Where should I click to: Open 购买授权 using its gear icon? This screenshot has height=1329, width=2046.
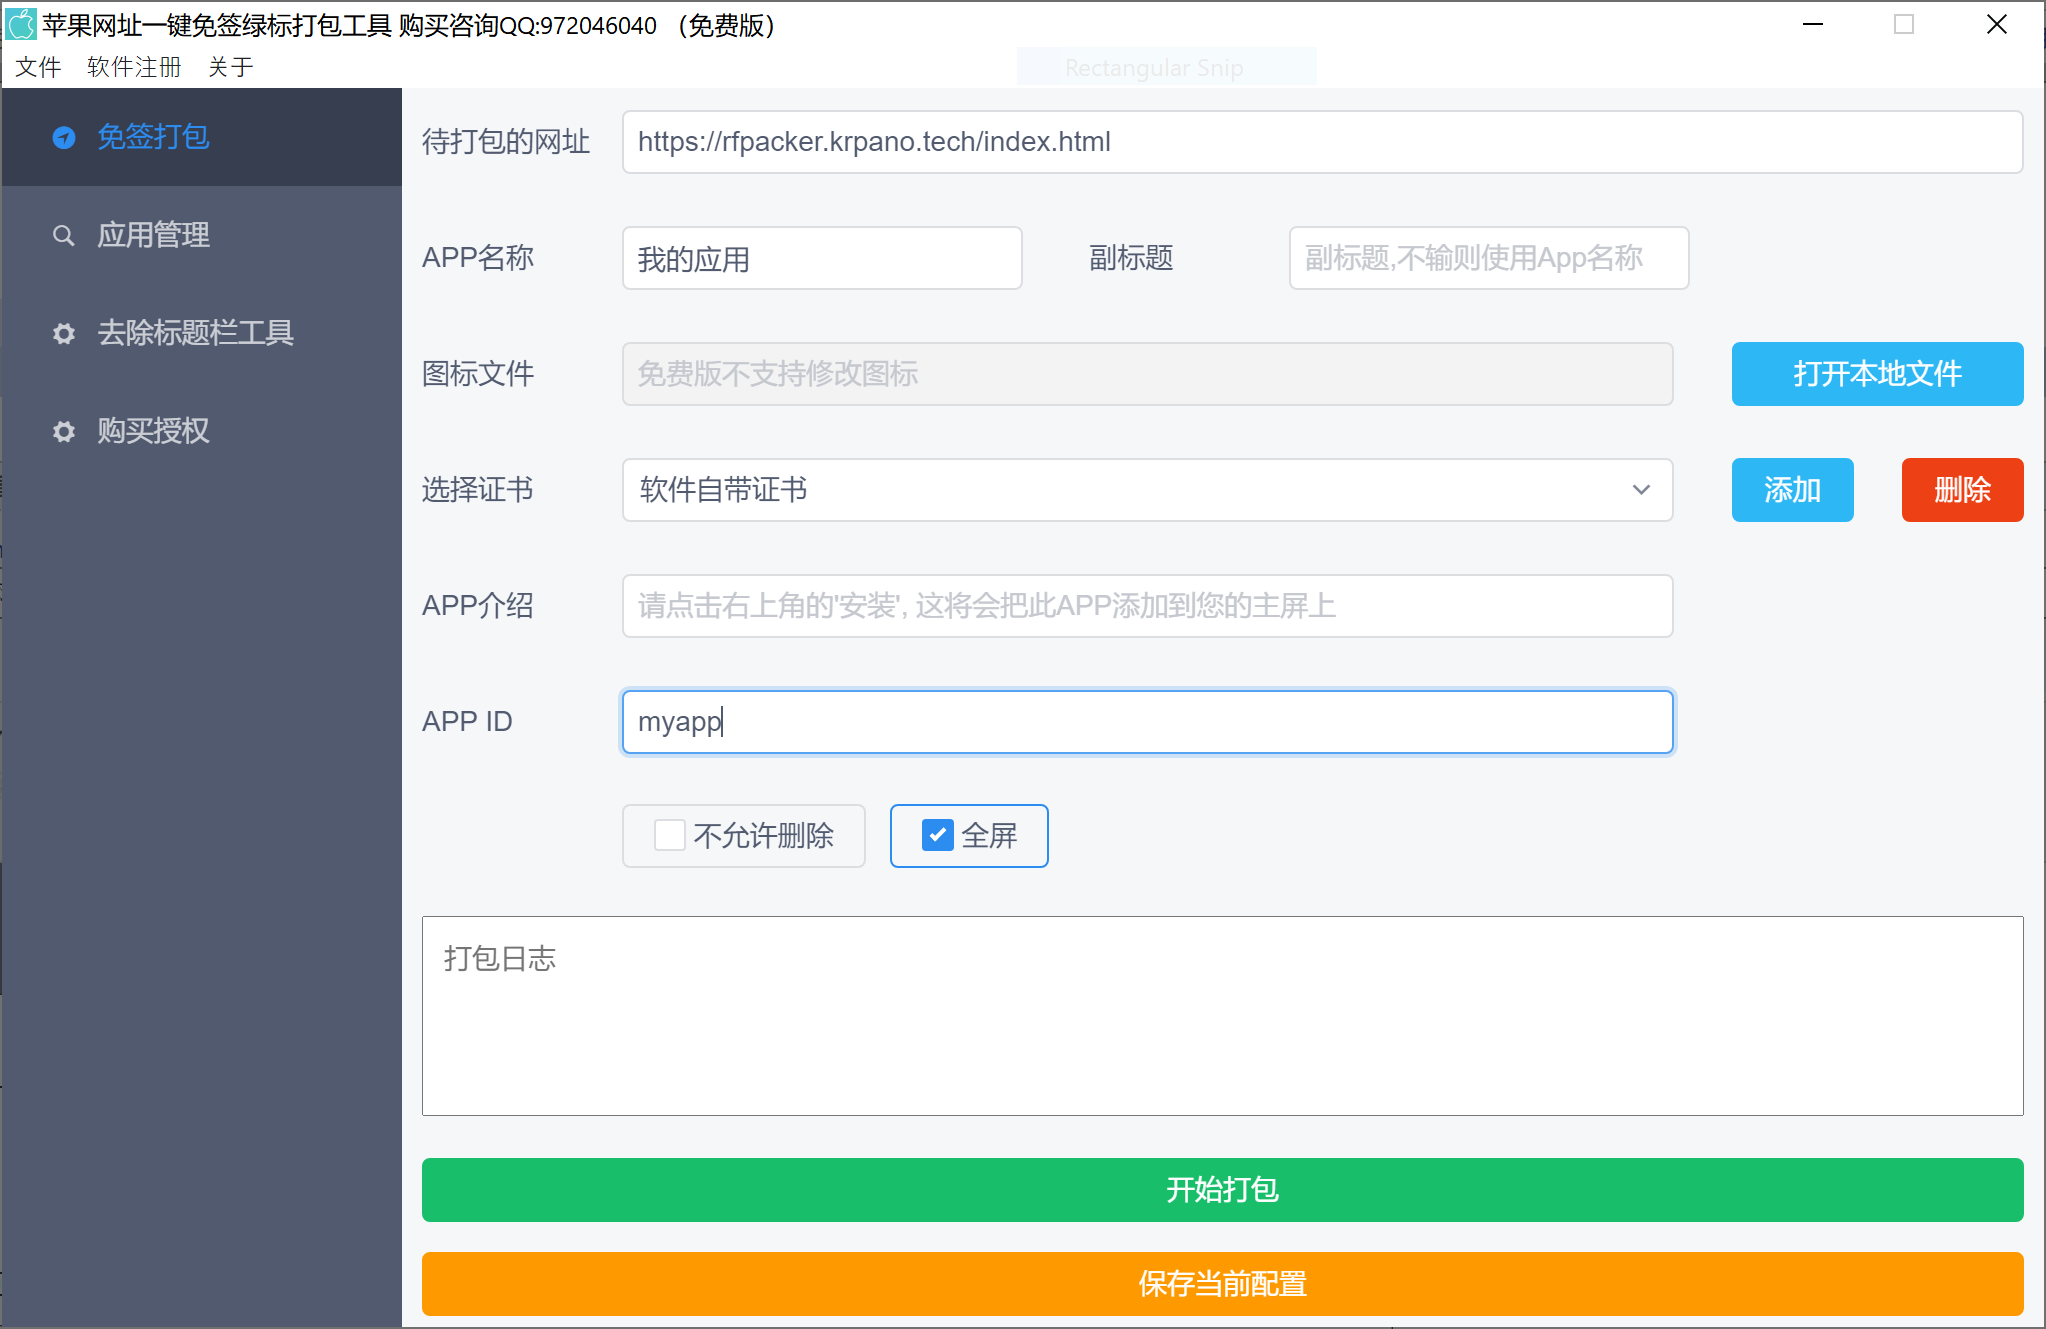pos(64,431)
